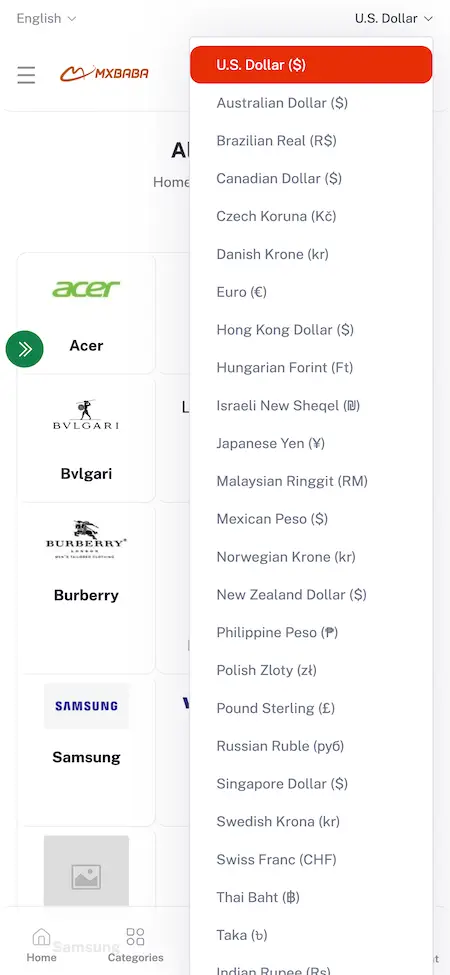Screen dimensions: 450x975
Task: Open the Acer brand logo
Action: point(86,289)
